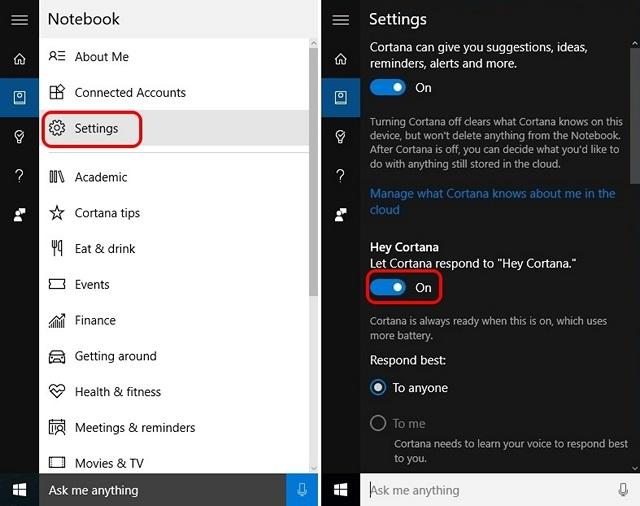Open Events category
This screenshot has width=640, height=506.
point(174,284)
